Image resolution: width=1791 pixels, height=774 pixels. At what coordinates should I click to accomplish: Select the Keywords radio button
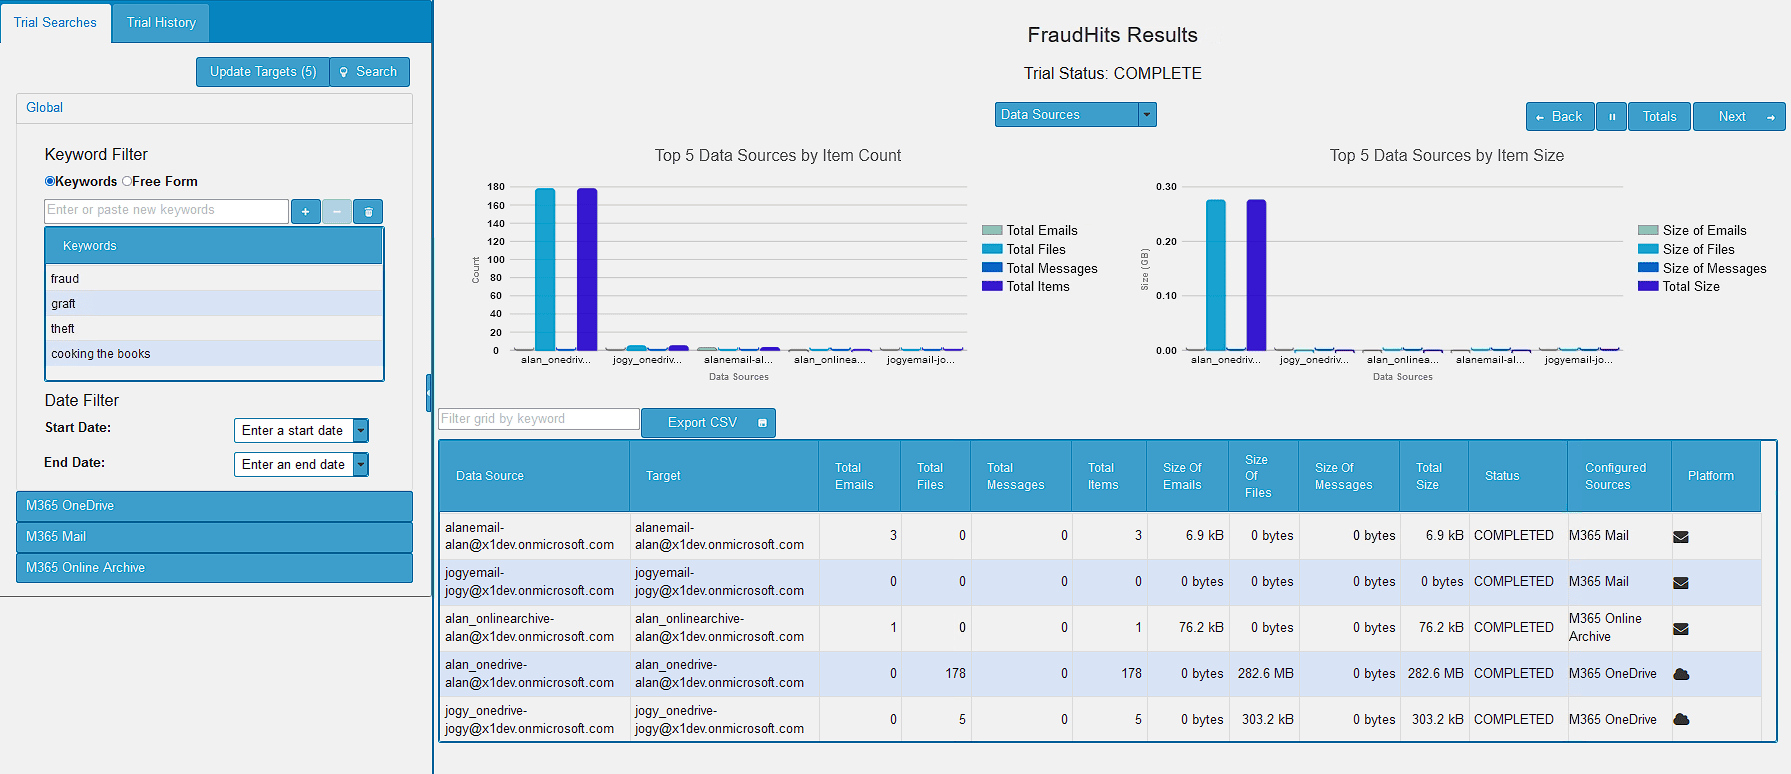(x=50, y=181)
